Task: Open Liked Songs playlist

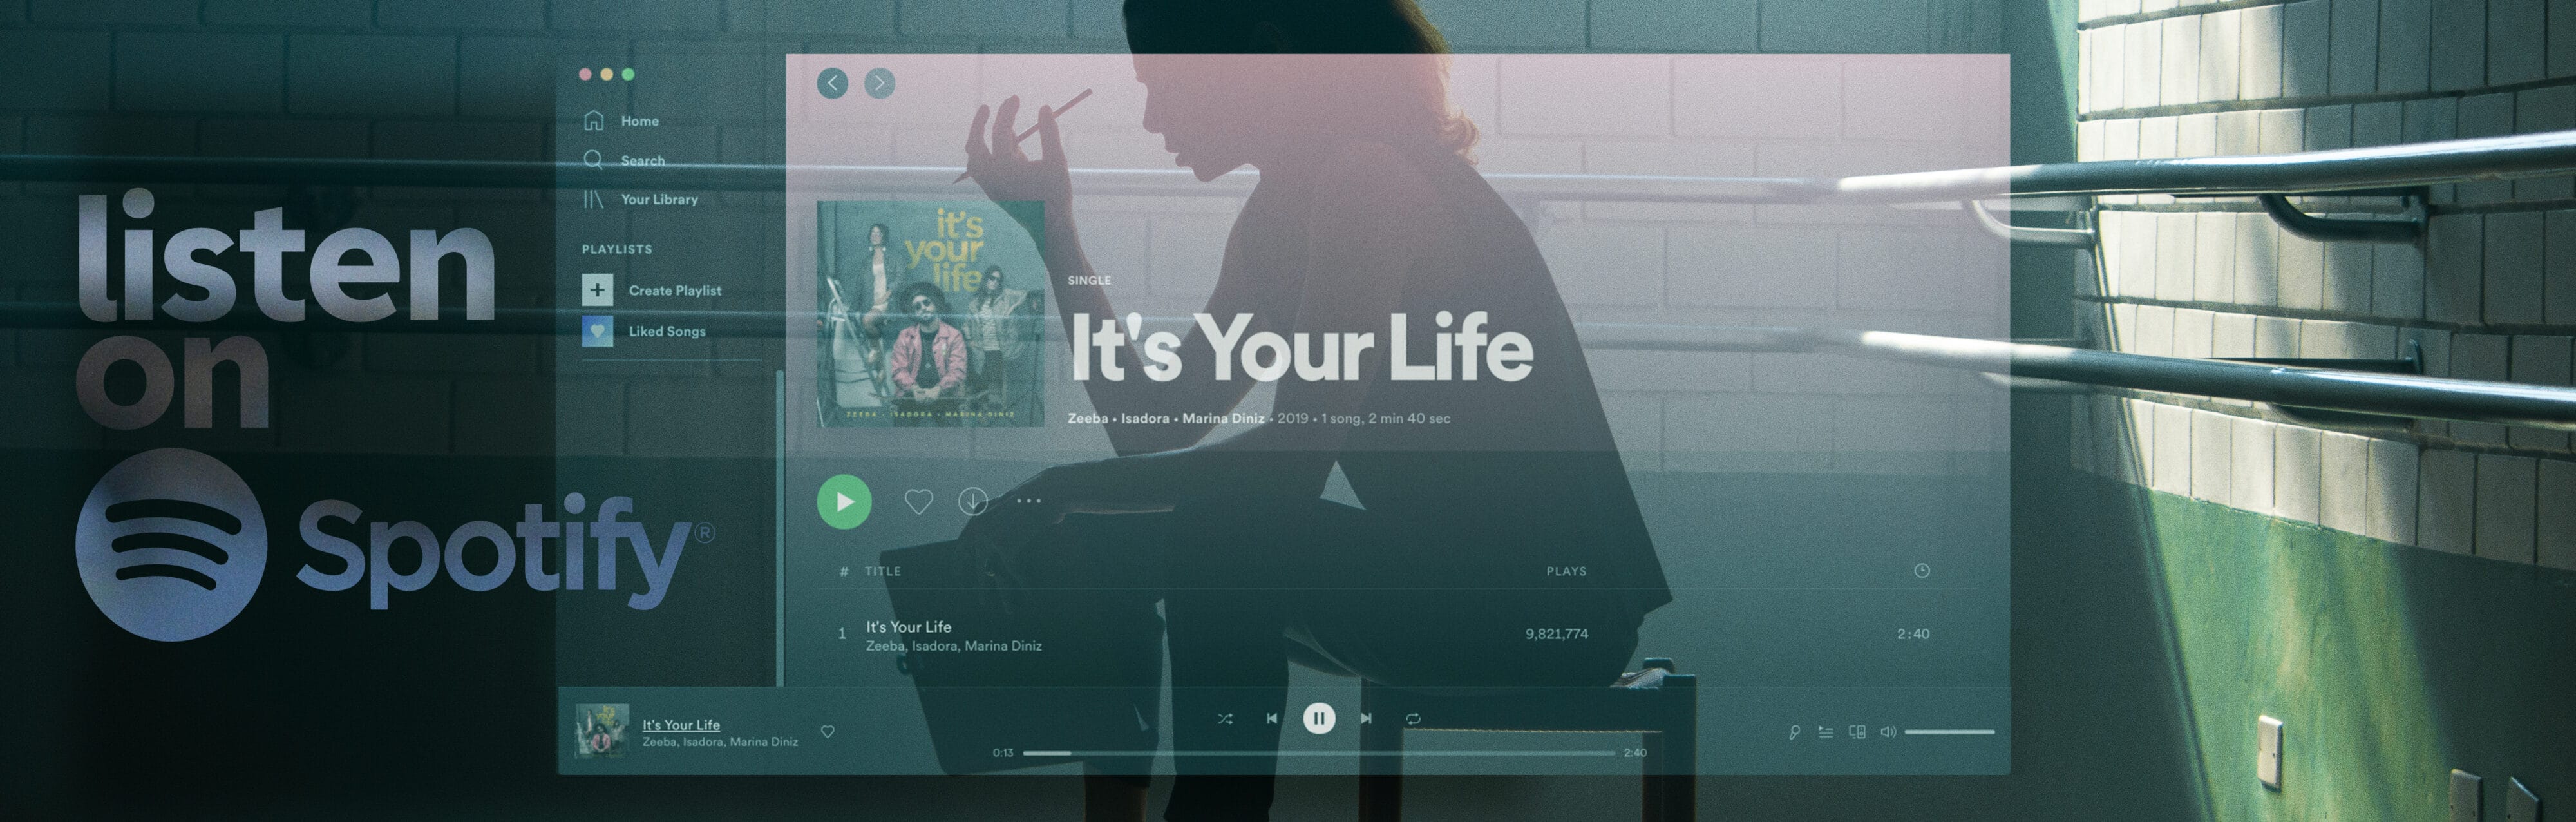Action: [666, 331]
